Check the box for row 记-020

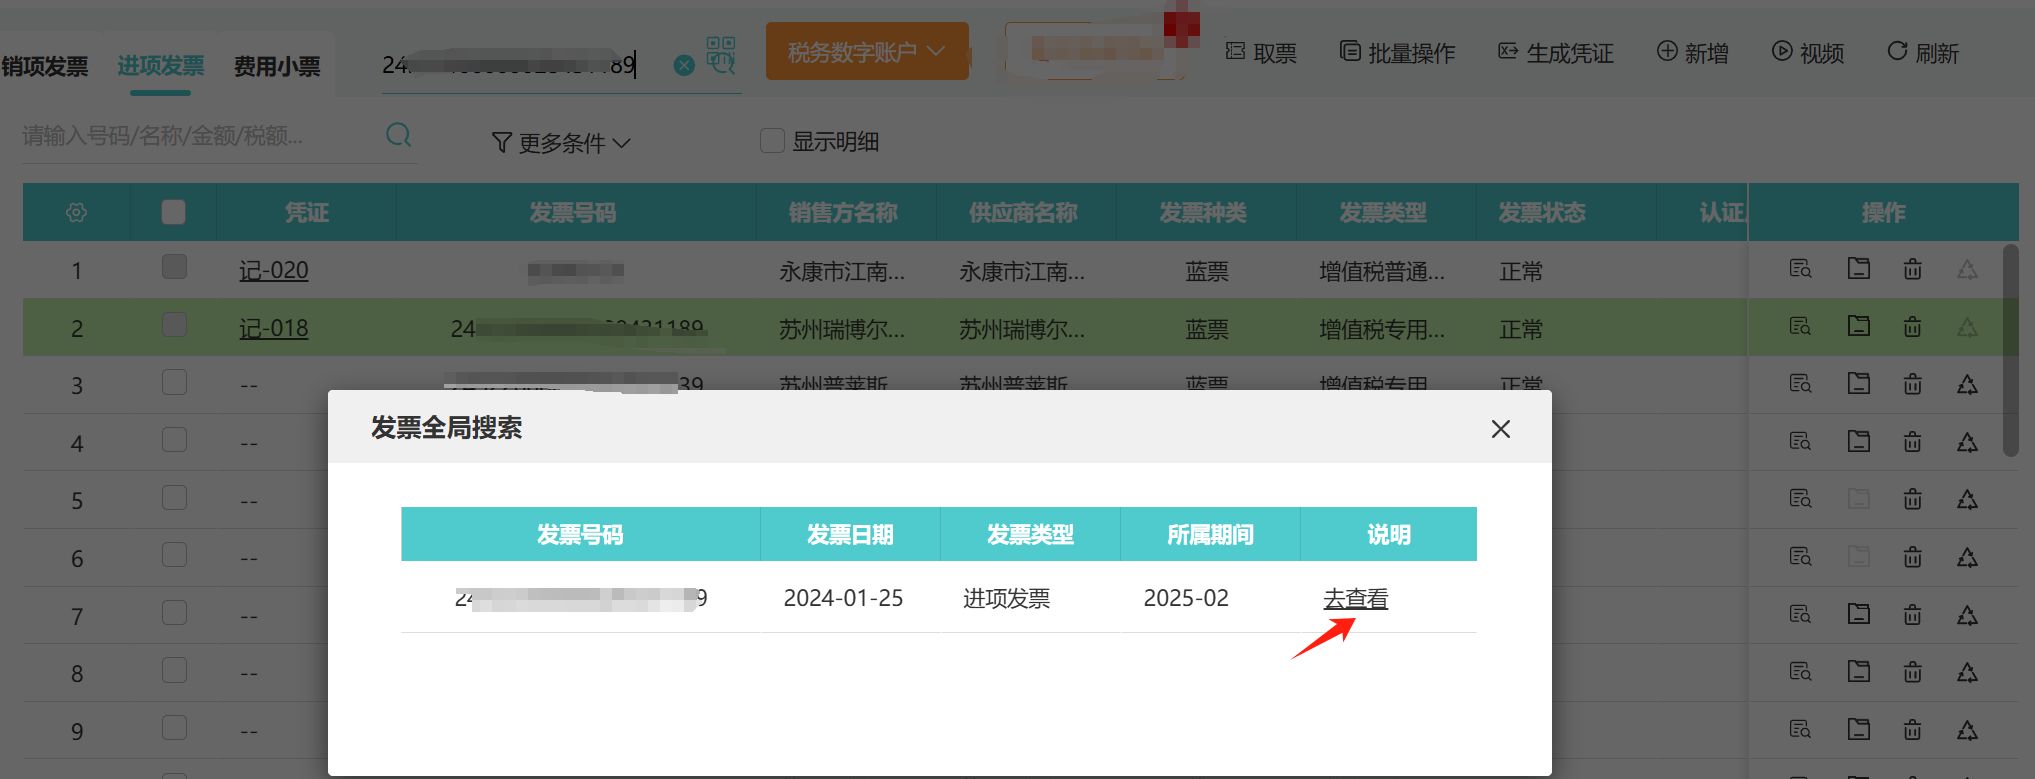point(174,267)
